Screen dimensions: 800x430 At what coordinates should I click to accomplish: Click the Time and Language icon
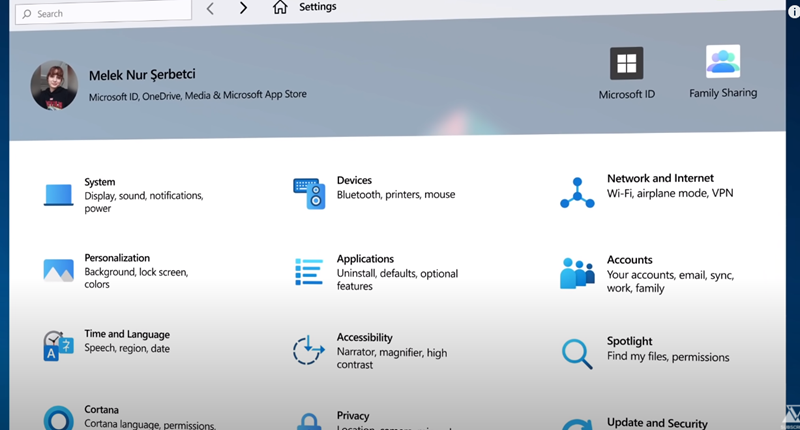pos(58,346)
